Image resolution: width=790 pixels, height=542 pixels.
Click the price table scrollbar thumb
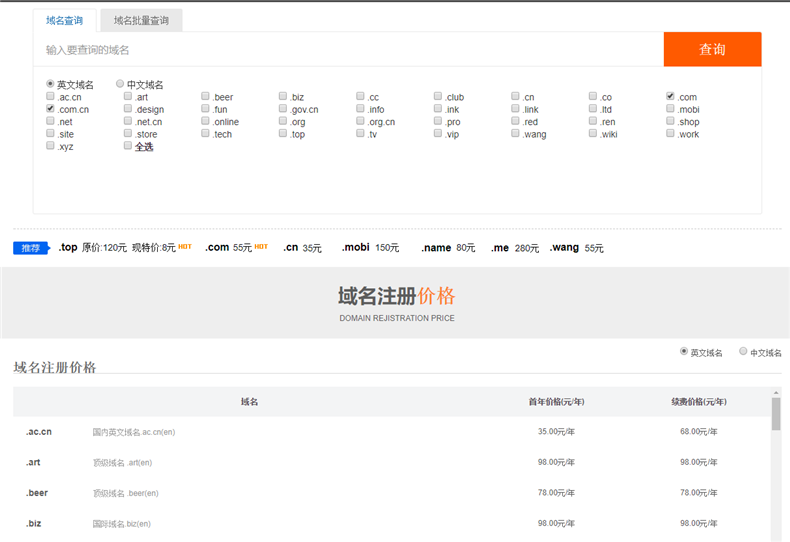[x=776, y=413]
